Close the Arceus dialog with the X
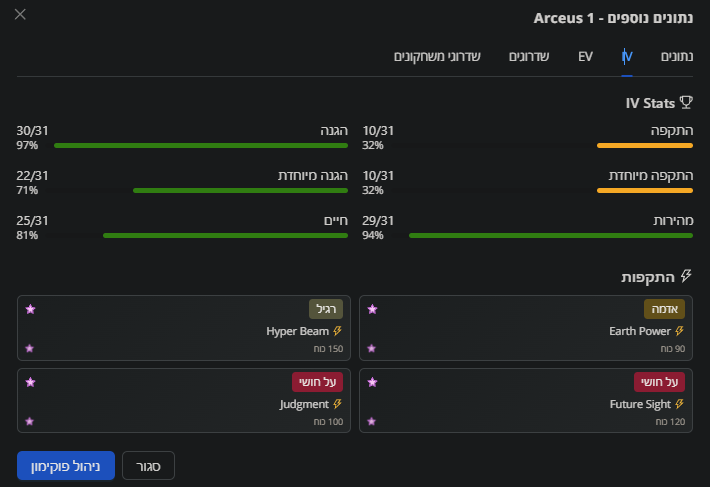This screenshot has width=710, height=487. tap(21, 15)
